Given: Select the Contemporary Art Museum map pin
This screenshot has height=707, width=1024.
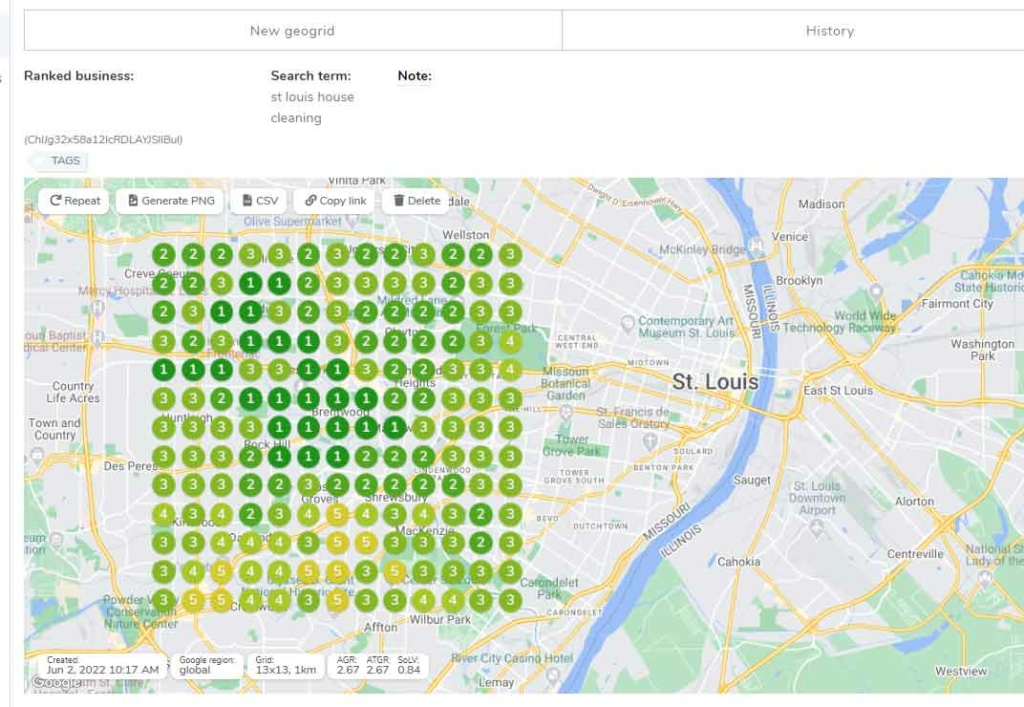Looking at the screenshot, I should tap(628, 322).
